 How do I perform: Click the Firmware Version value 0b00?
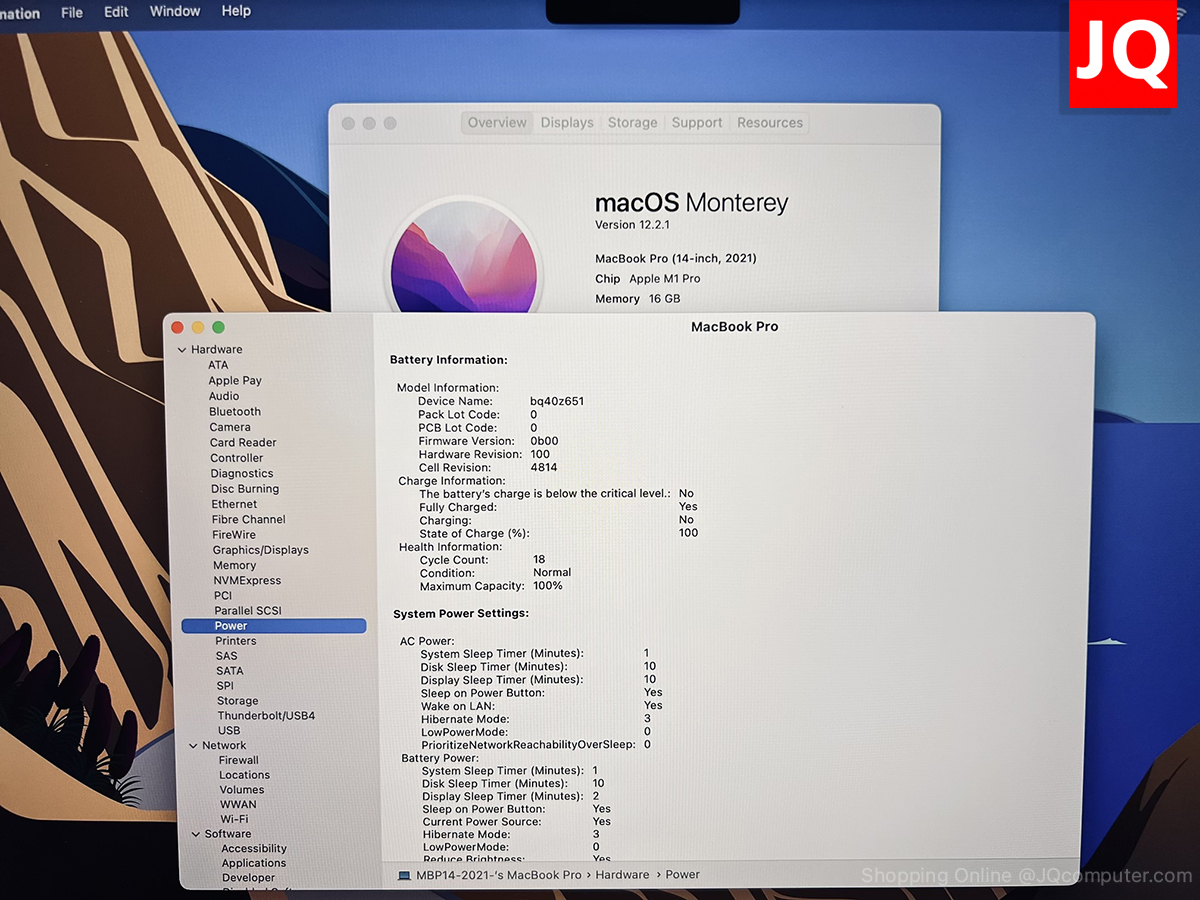tap(544, 441)
